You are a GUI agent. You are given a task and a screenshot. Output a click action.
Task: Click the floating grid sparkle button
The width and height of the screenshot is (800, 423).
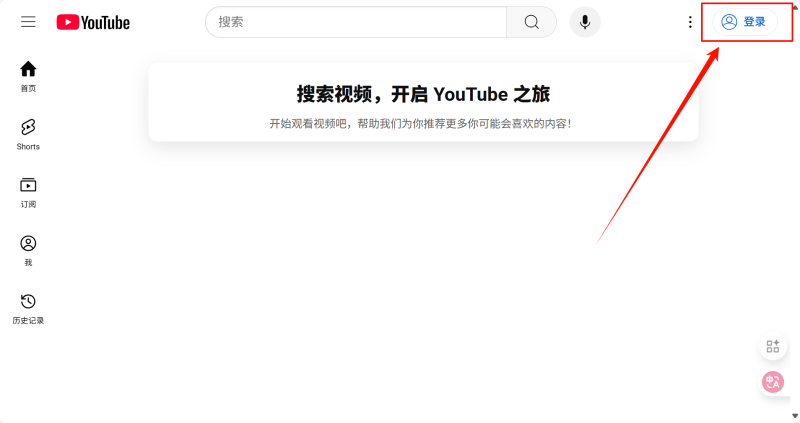[772, 346]
